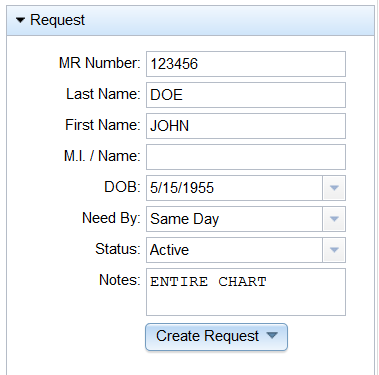
Task: Open the Need By dropdown arrow
Action: click(334, 219)
